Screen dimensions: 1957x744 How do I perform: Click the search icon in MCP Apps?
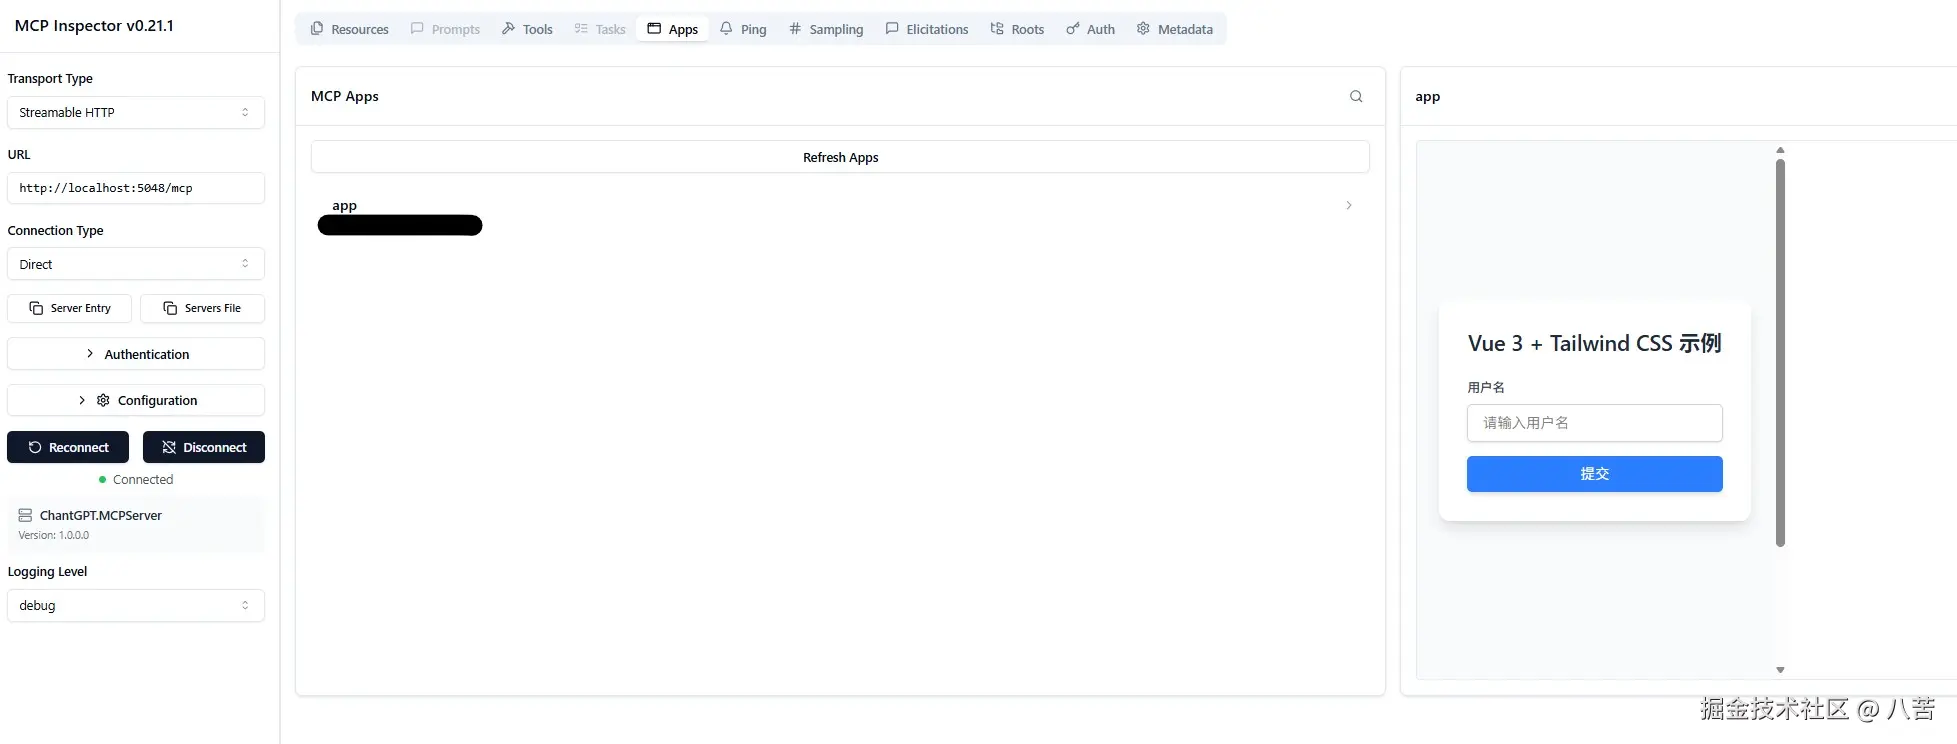coord(1356,96)
